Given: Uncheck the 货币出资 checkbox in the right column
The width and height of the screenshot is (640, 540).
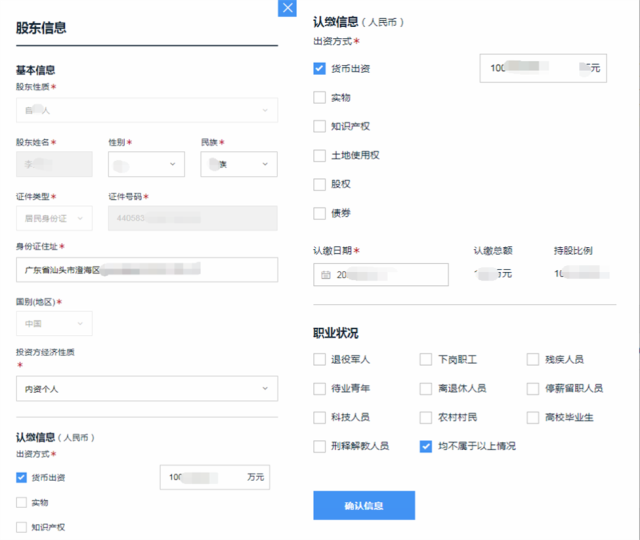Looking at the screenshot, I should coord(319,69).
